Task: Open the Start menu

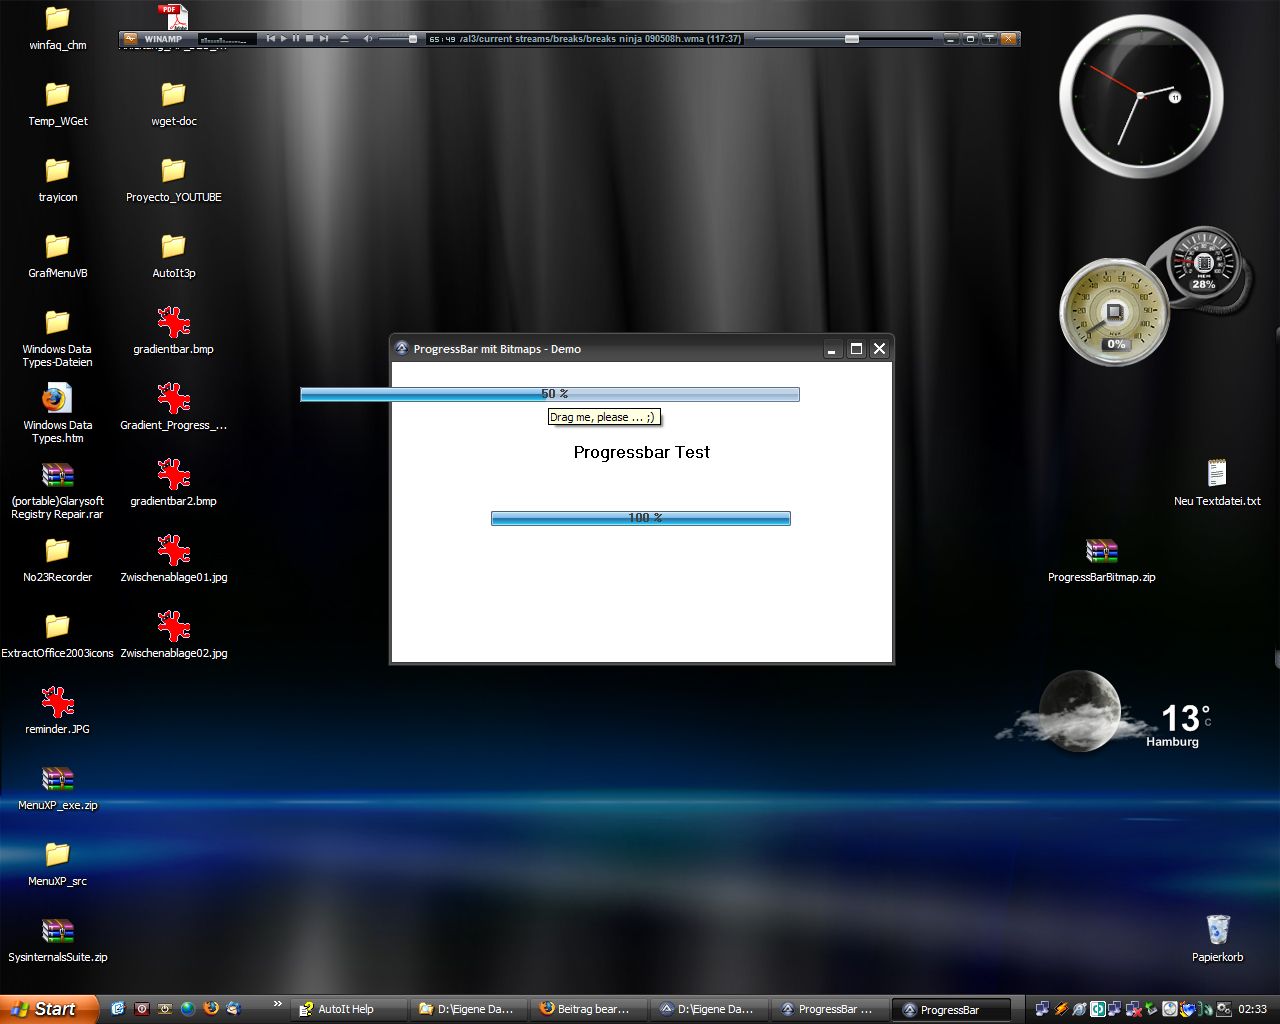Action: pos(48,1009)
